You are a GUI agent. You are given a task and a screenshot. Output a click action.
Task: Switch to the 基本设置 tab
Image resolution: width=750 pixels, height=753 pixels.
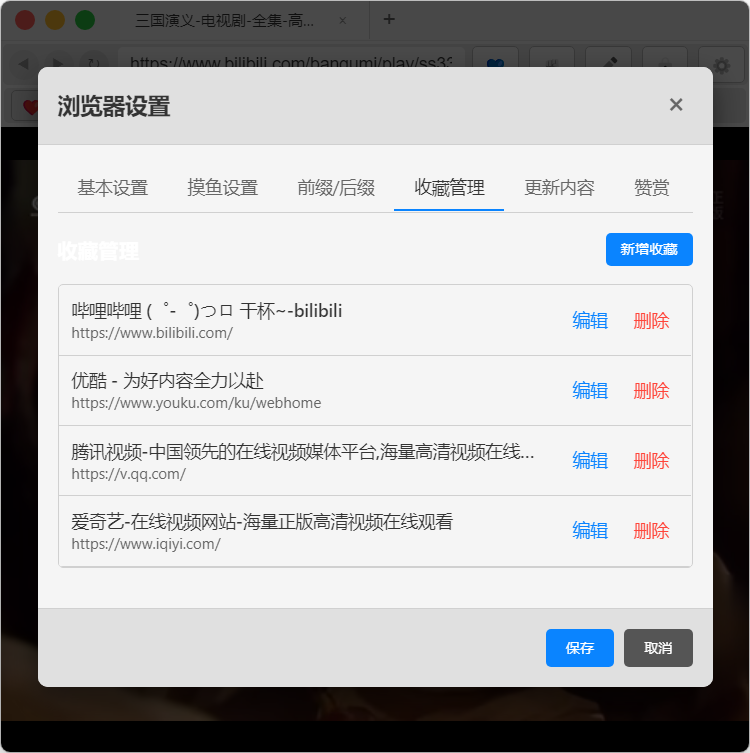click(112, 188)
